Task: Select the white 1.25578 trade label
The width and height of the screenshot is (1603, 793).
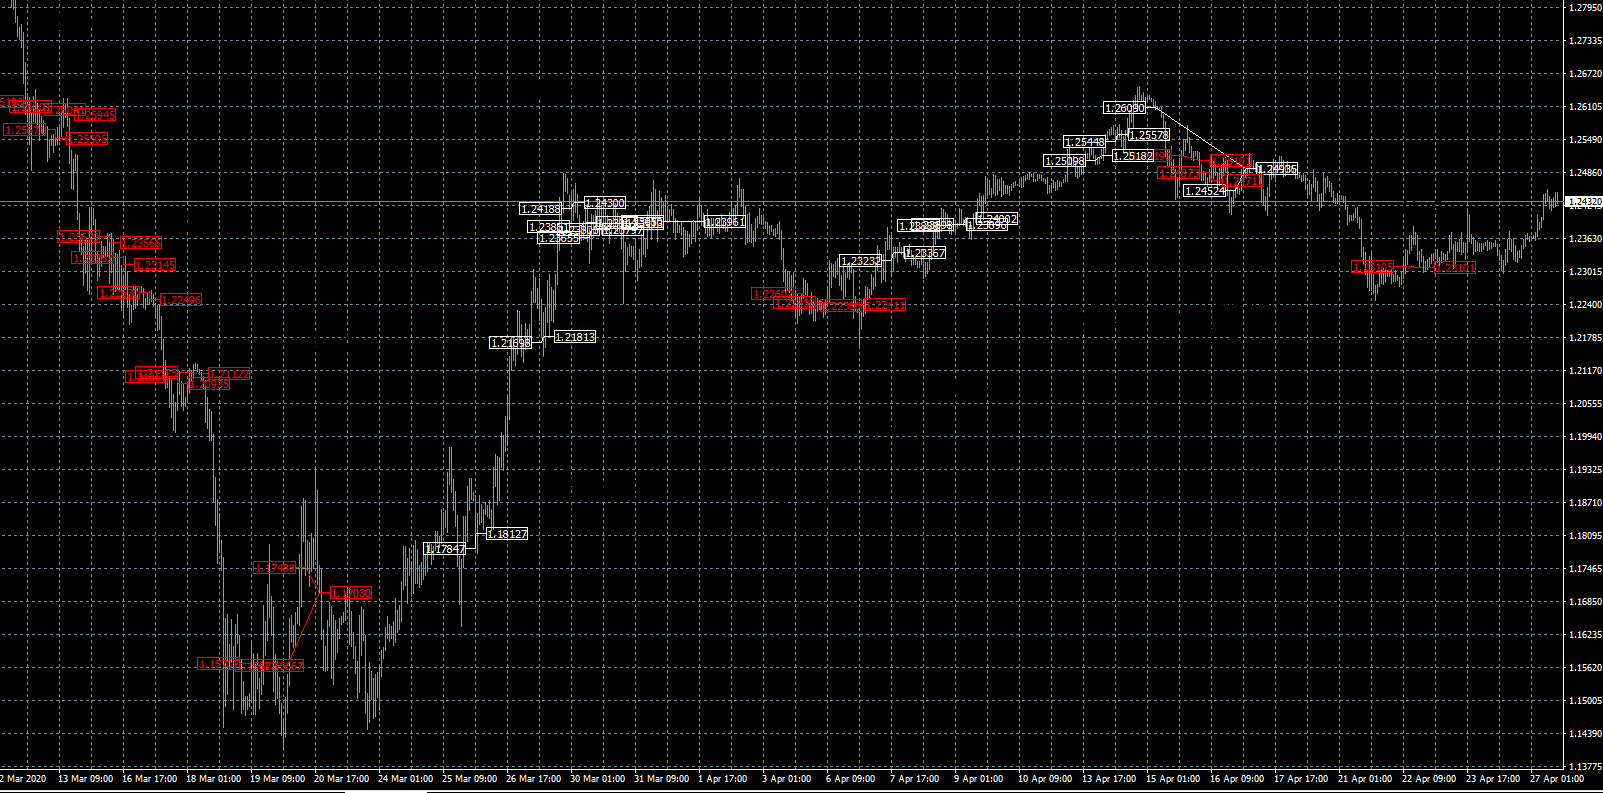Action: pos(1149,135)
